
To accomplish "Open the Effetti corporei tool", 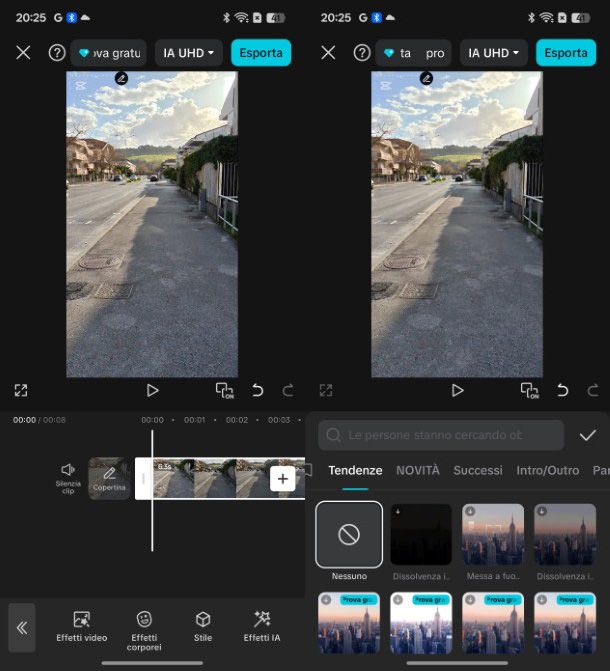I will (144, 626).
